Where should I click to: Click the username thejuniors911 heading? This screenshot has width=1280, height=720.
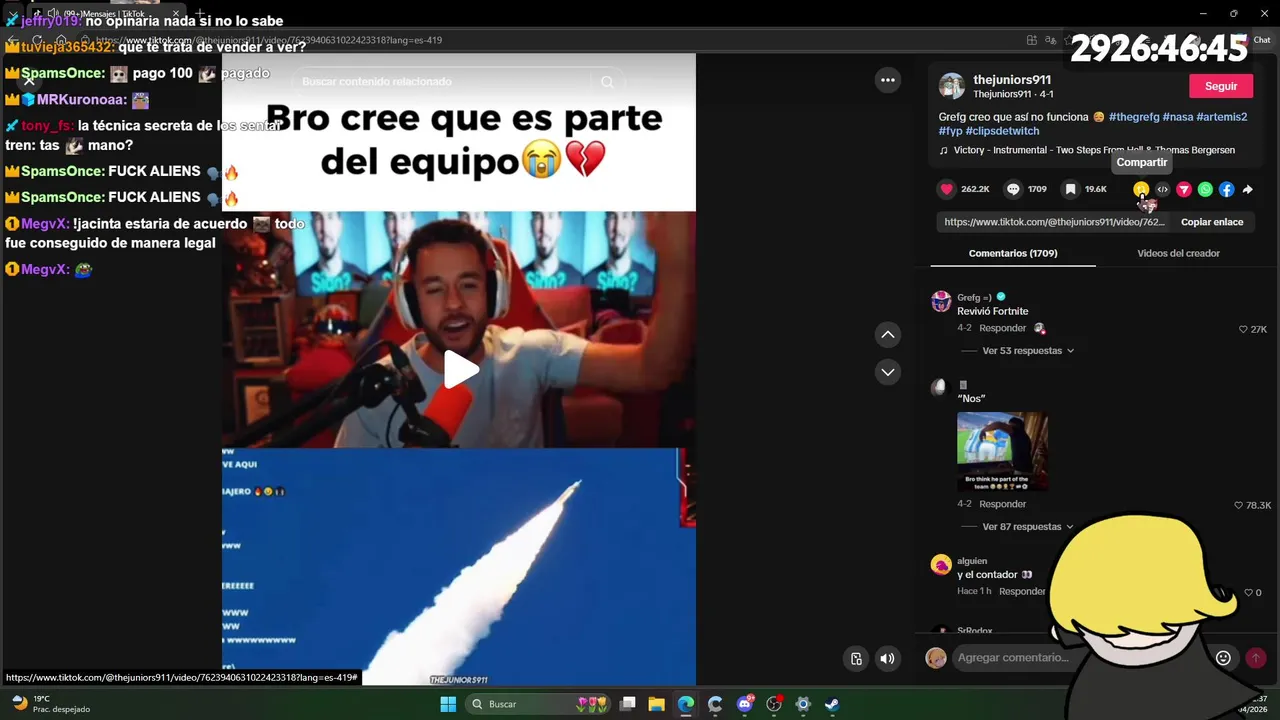(1012, 80)
